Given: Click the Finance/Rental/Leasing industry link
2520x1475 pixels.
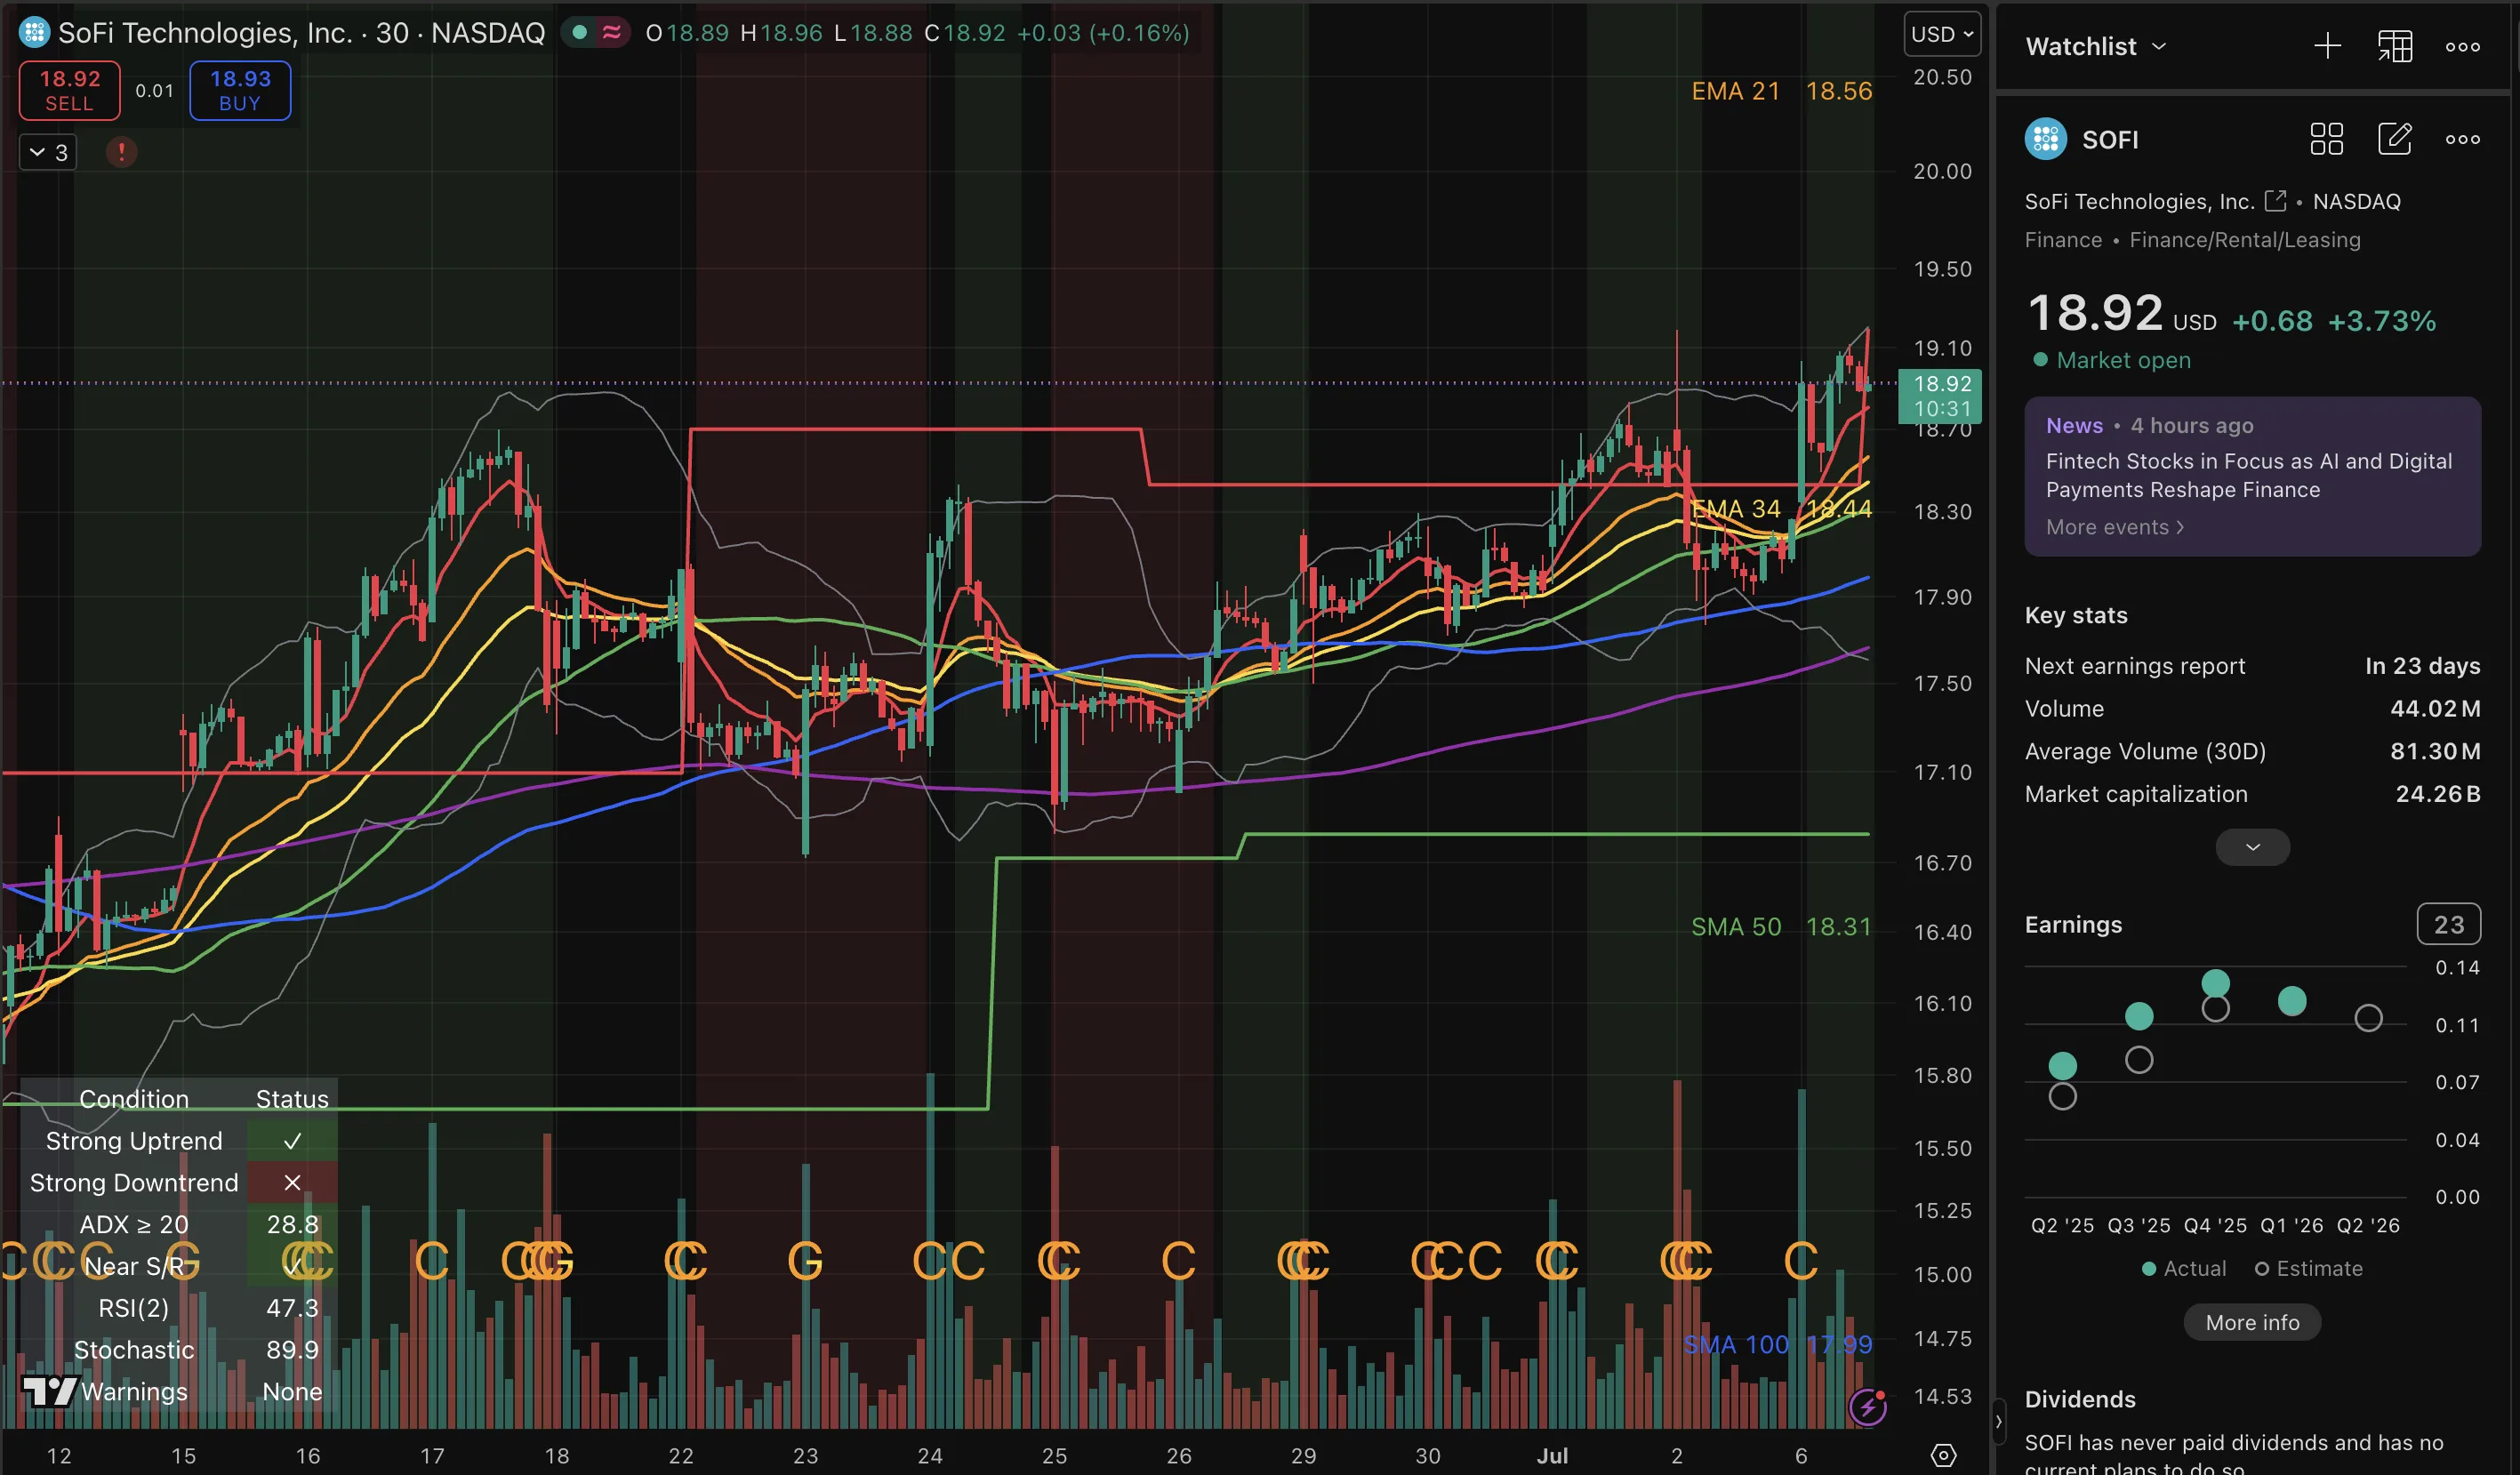Looking at the screenshot, I should pos(2245,240).
